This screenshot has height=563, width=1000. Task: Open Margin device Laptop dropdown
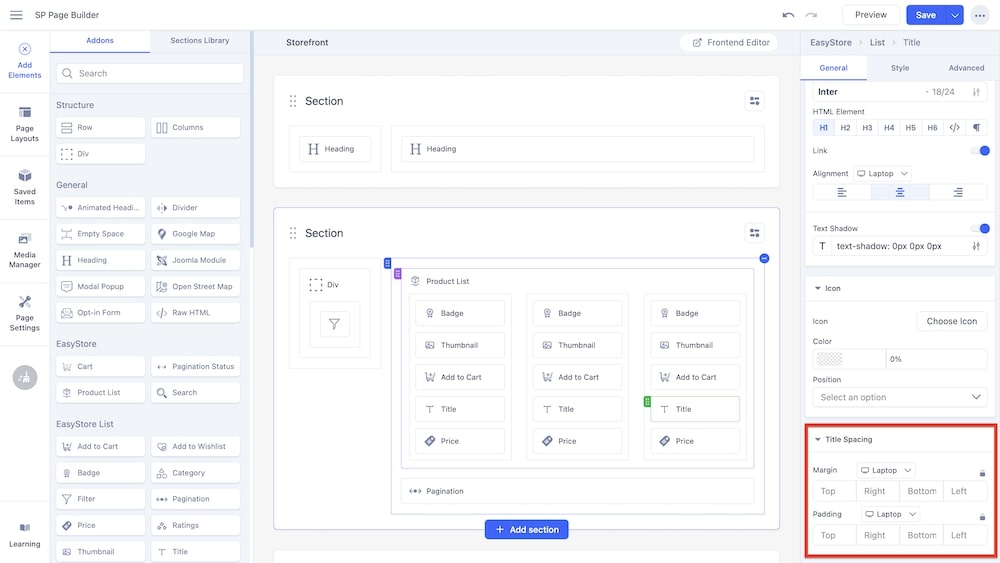coord(885,470)
